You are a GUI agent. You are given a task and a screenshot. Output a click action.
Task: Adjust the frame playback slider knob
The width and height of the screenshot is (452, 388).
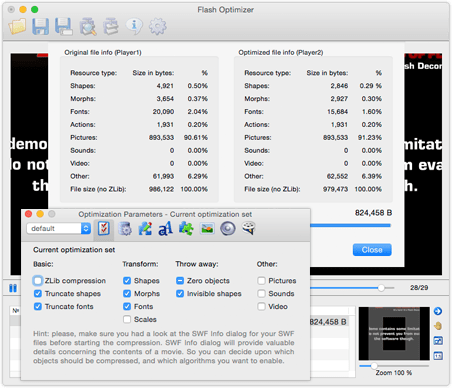coord(381,288)
